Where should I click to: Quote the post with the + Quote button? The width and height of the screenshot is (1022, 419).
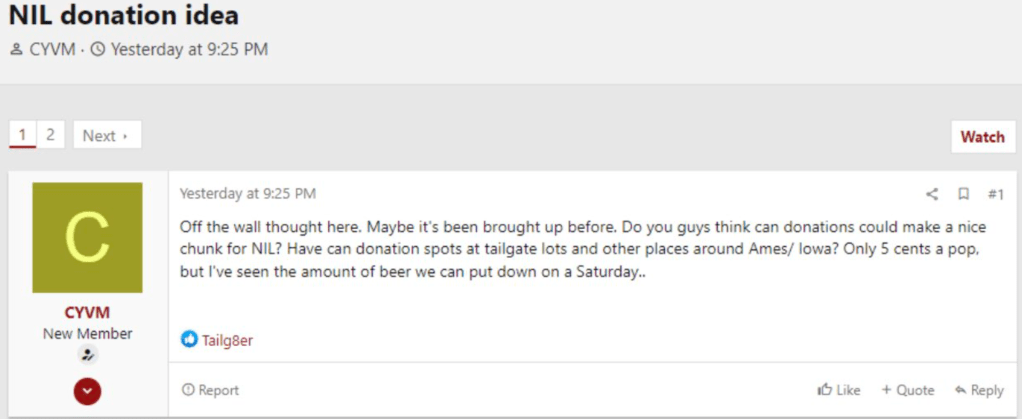[908, 390]
